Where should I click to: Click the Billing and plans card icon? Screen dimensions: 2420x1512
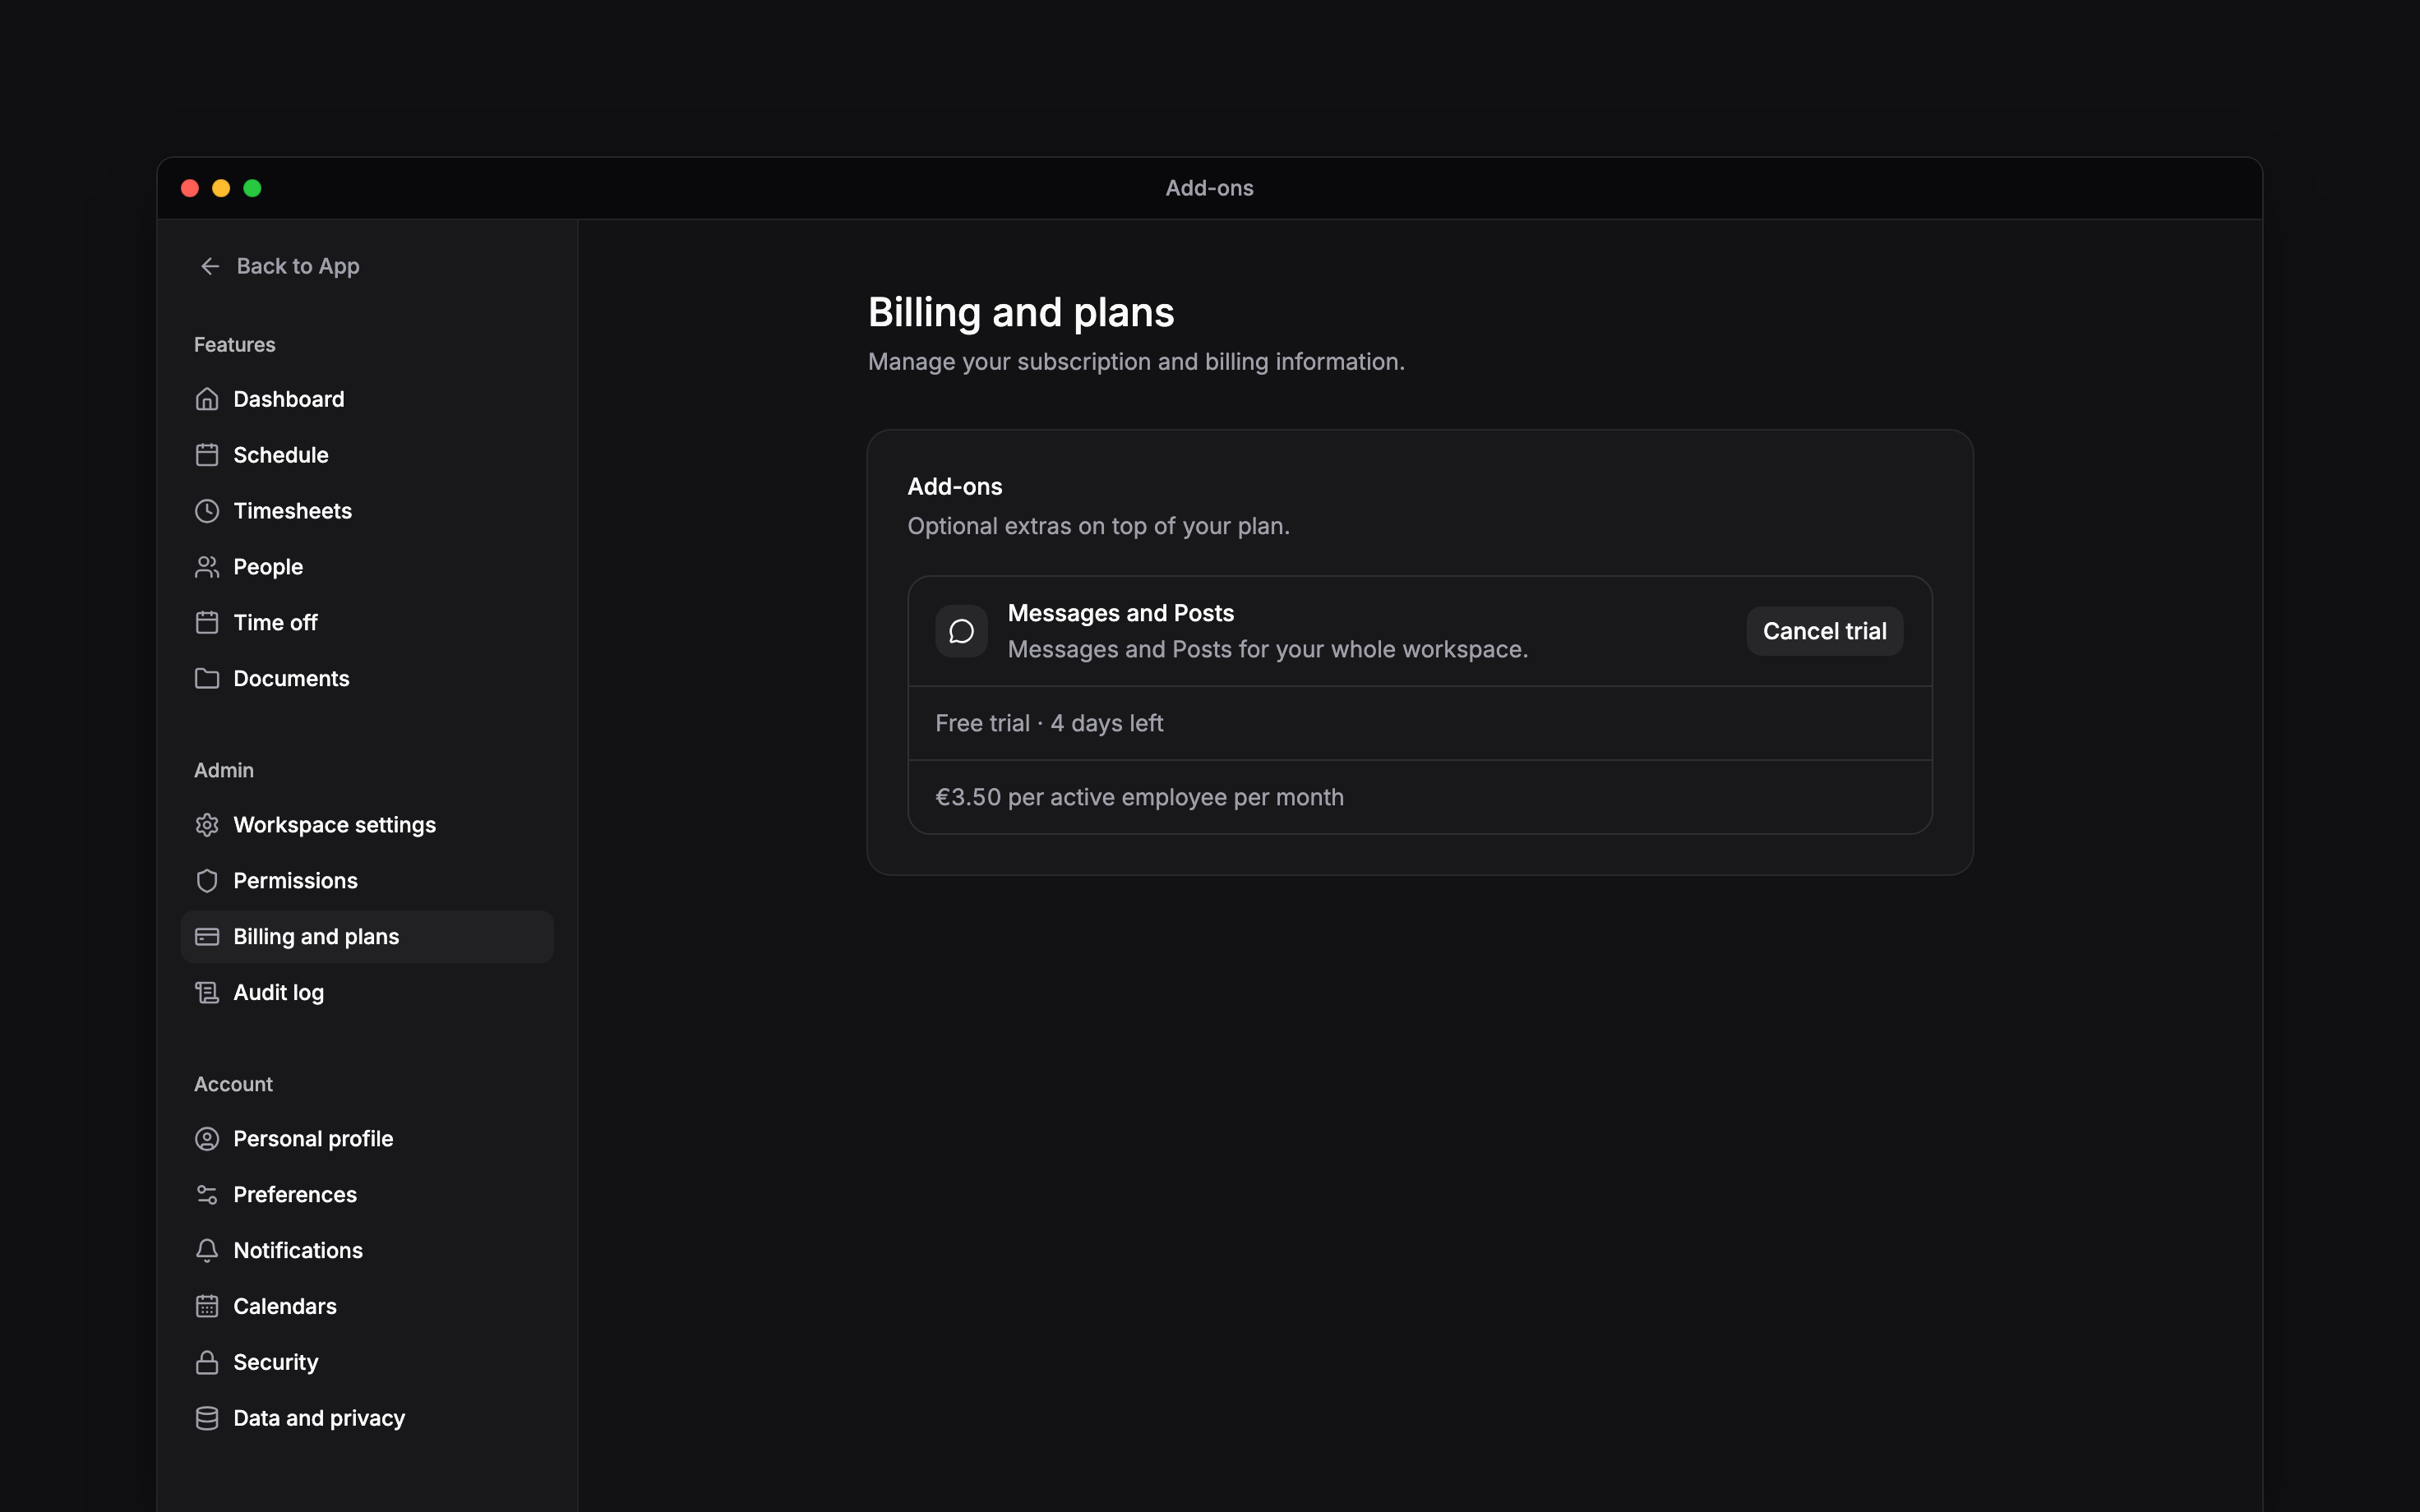point(207,937)
